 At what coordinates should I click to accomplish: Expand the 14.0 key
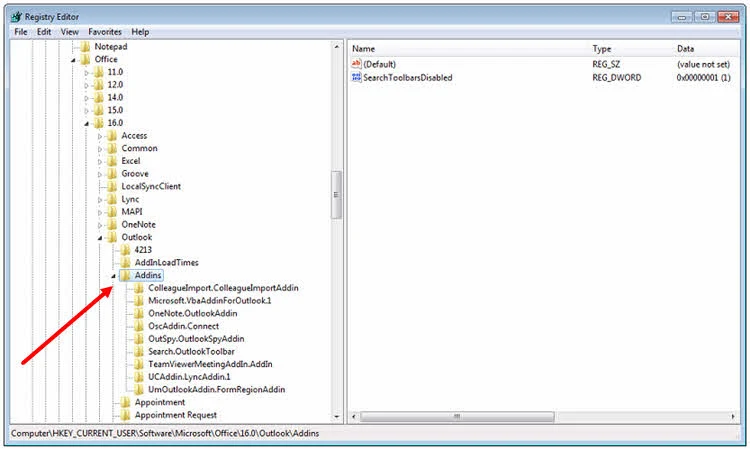pos(87,98)
